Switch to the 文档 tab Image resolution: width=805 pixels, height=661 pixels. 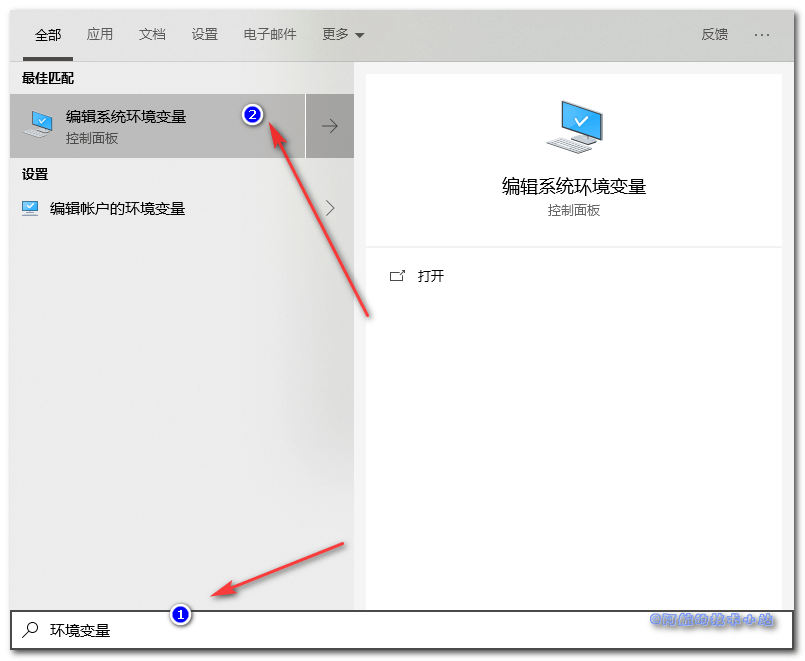pos(152,33)
